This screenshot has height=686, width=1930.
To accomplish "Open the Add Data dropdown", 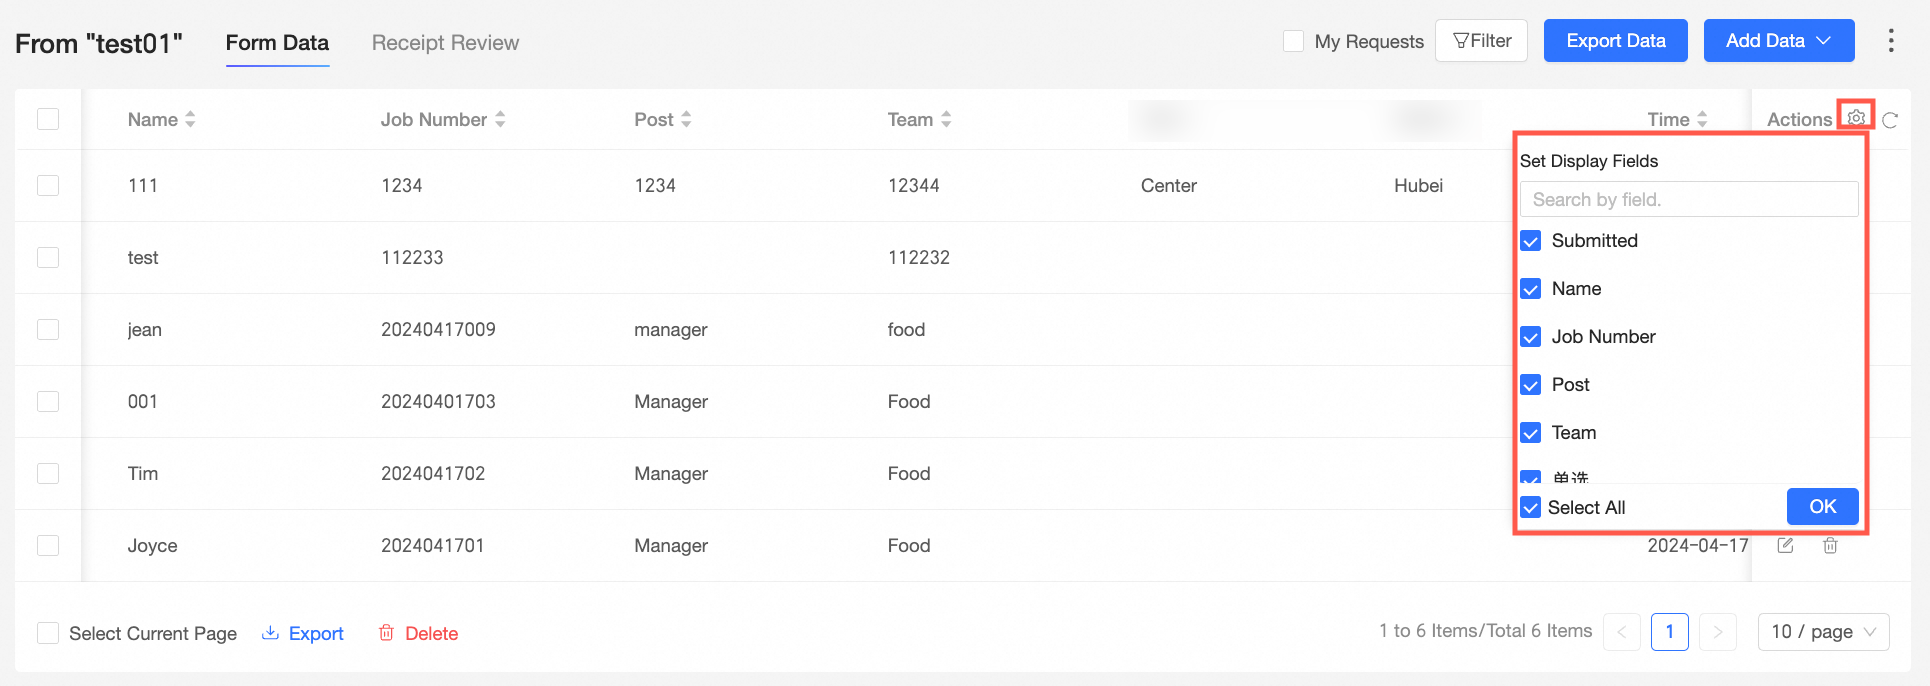I will (1779, 40).
